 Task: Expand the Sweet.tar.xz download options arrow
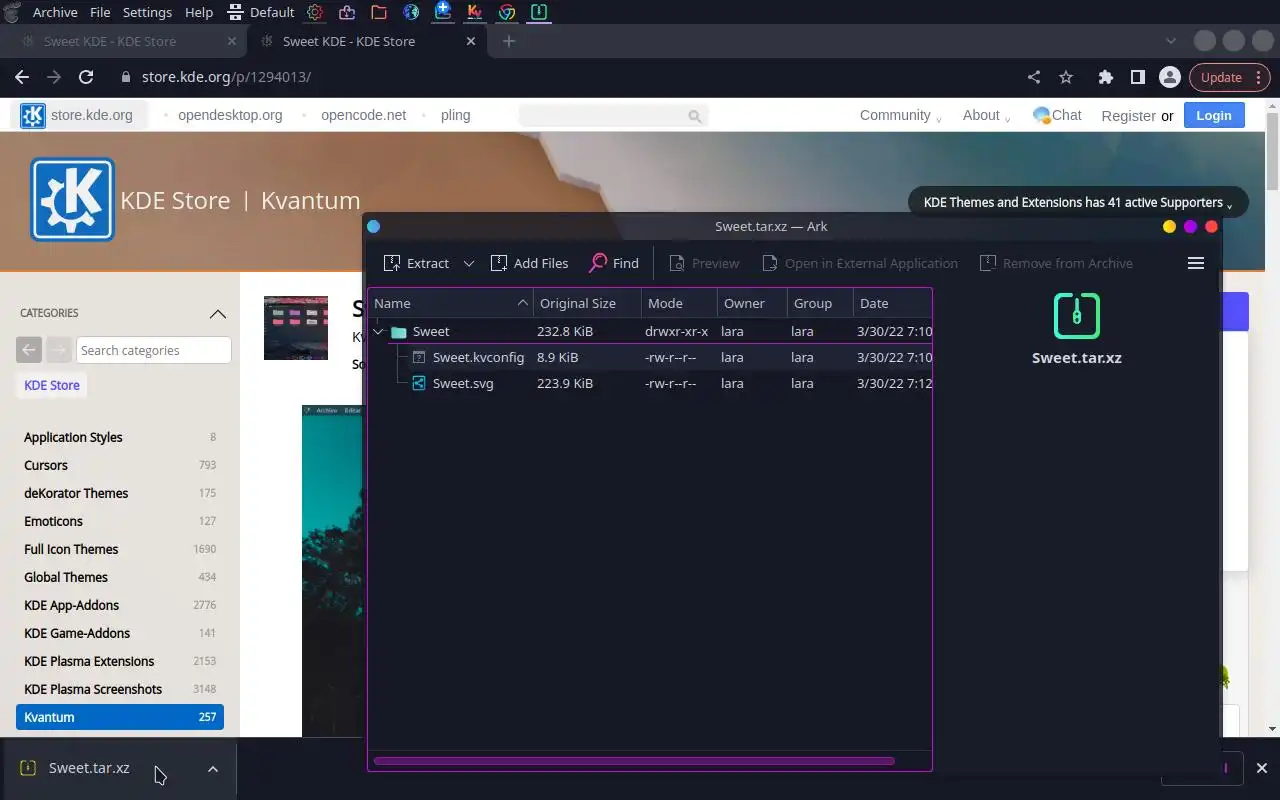212,769
